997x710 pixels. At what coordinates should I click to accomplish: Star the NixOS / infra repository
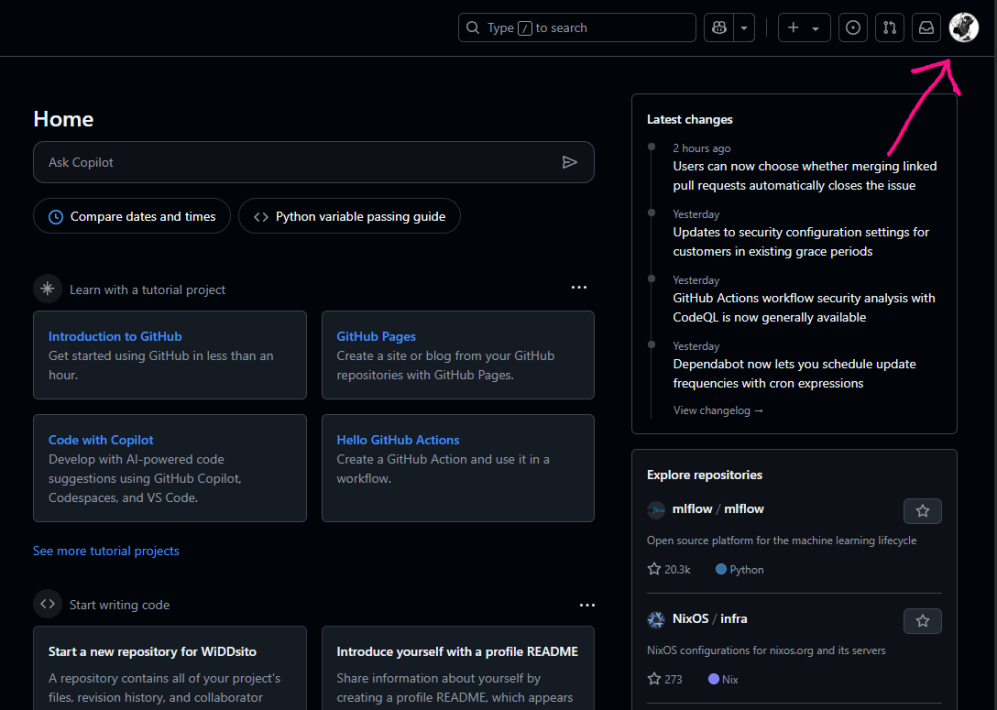(922, 621)
